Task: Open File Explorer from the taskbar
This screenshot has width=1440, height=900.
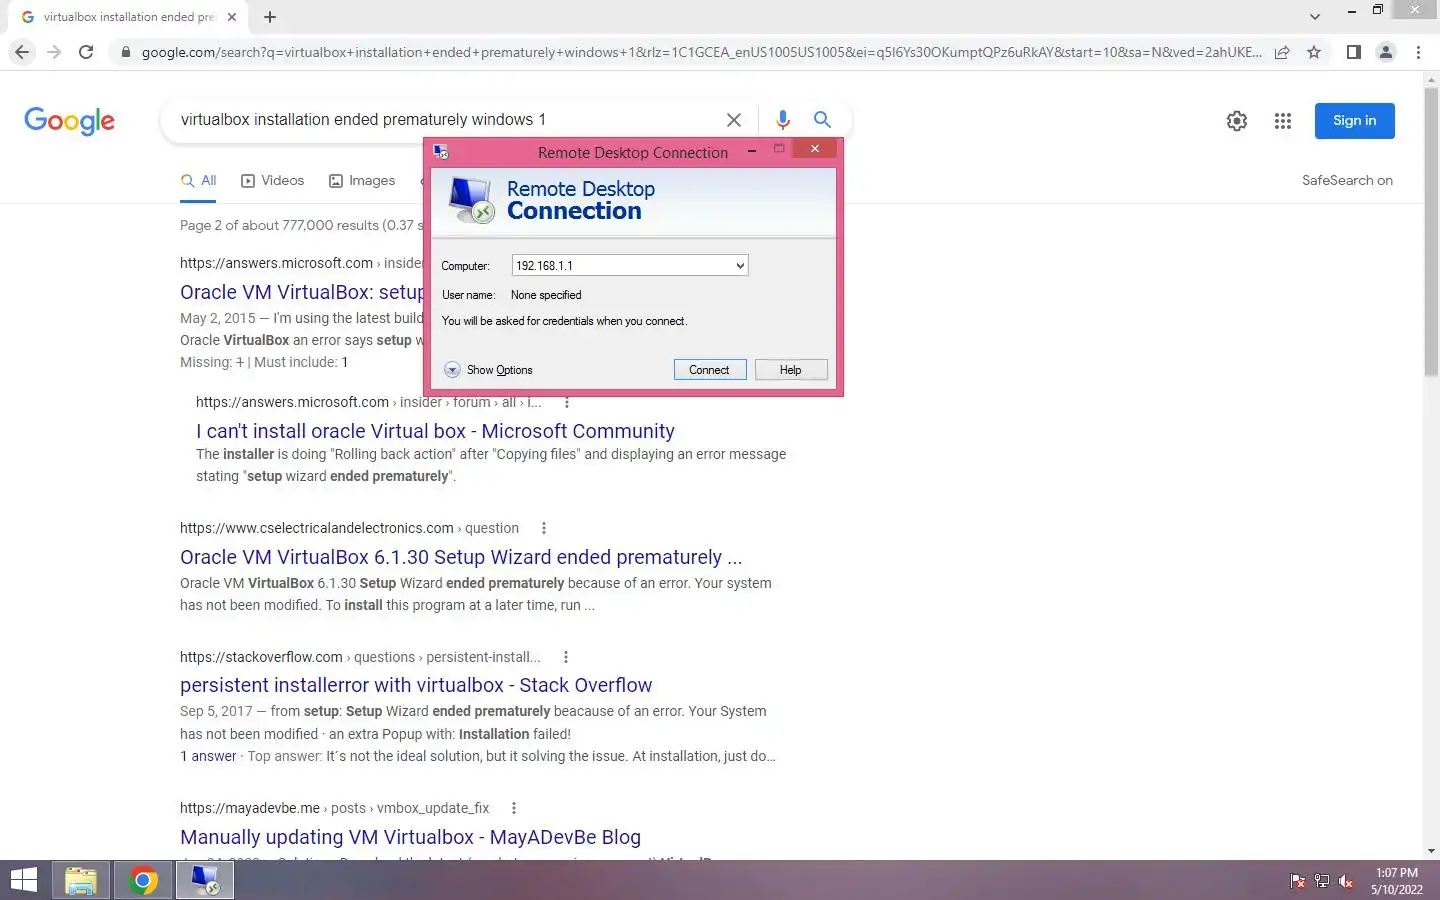Action: pyautogui.click(x=80, y=880)
